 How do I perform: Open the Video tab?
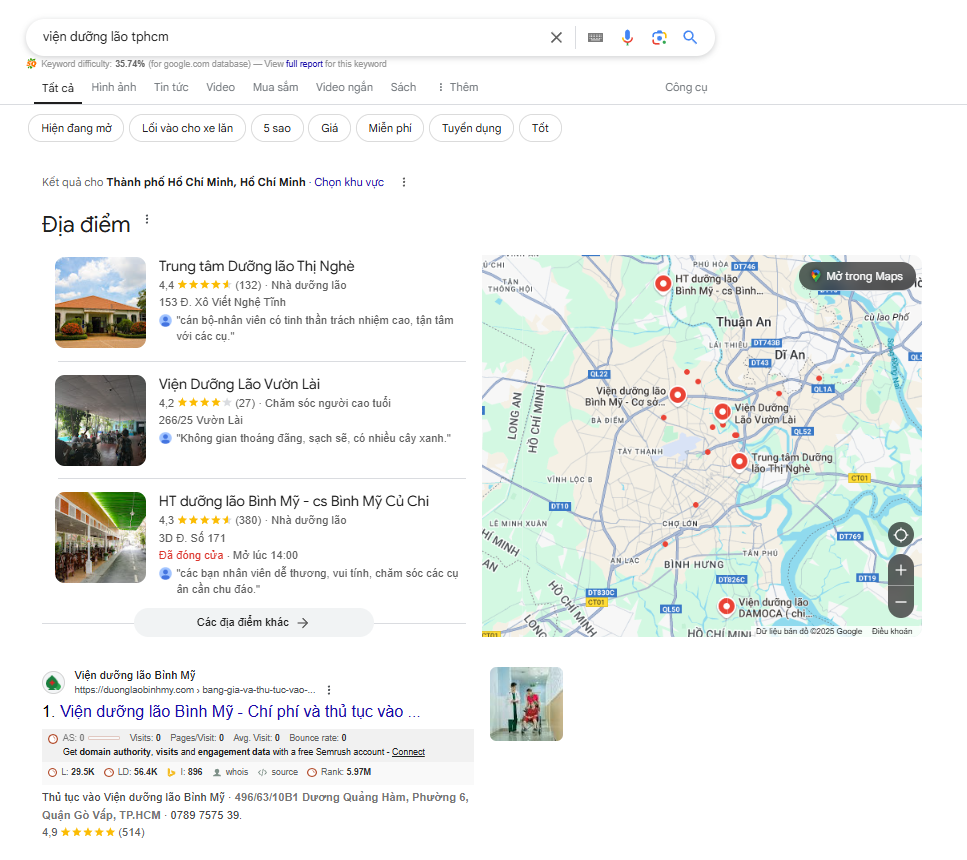[x=221, y=87]
